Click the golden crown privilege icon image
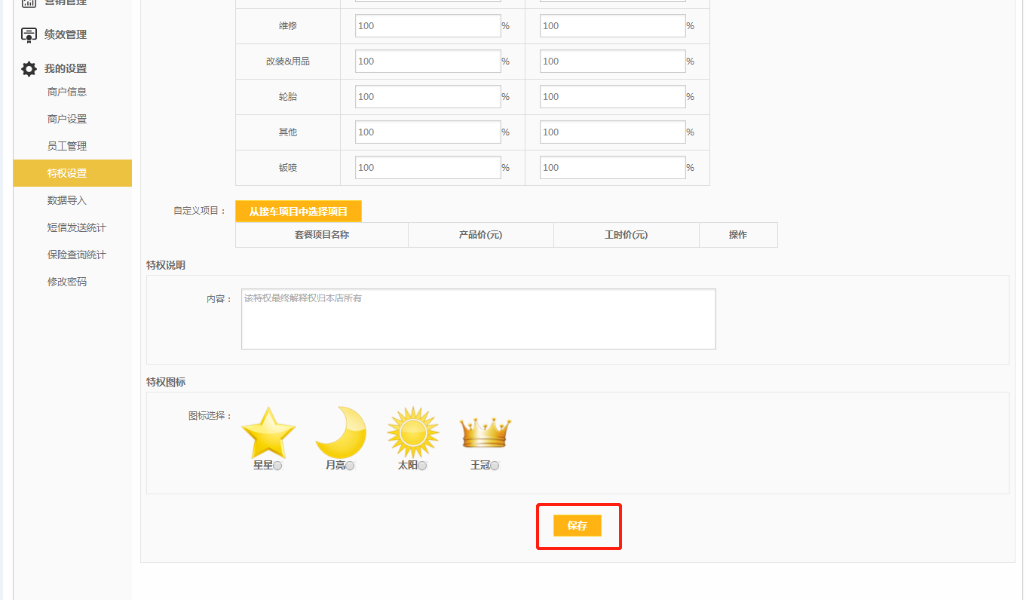 [x=485, y=433]
